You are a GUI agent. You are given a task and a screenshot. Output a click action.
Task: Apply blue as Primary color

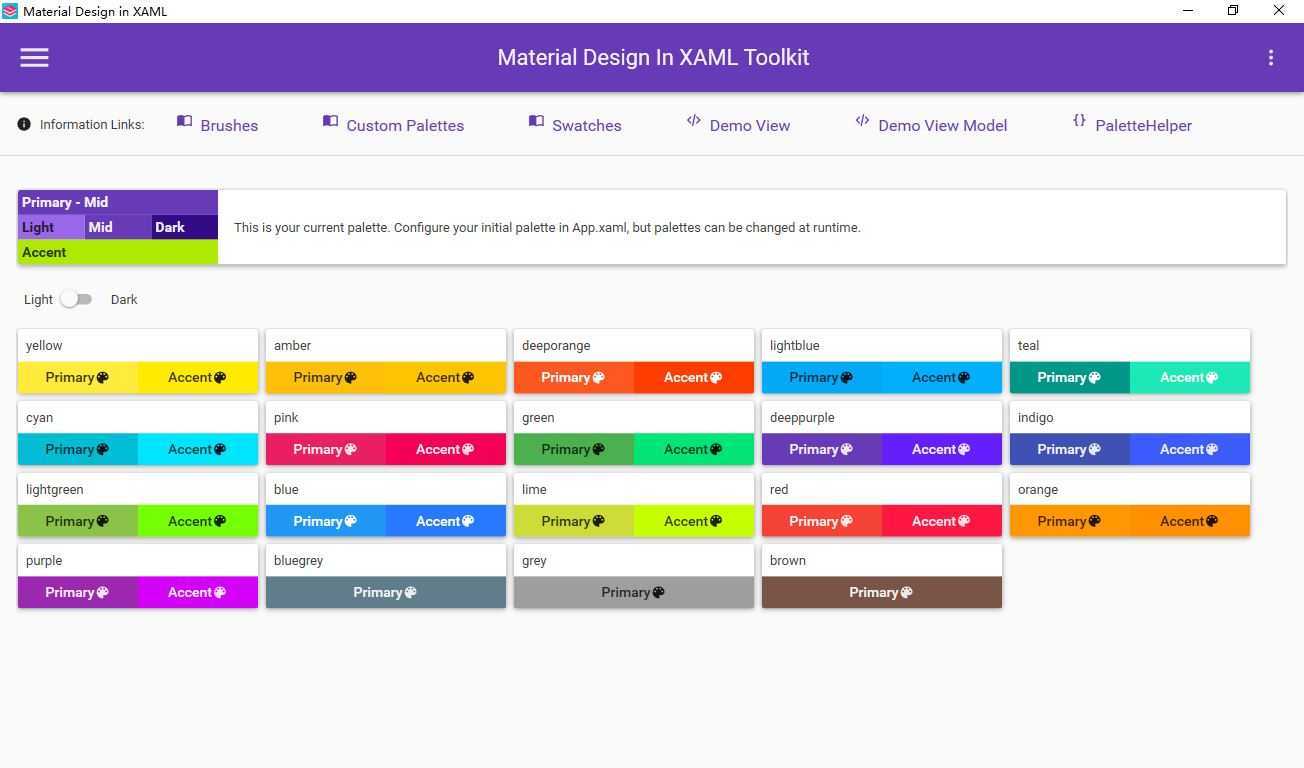pyautogui.click(x=326, y=521)
